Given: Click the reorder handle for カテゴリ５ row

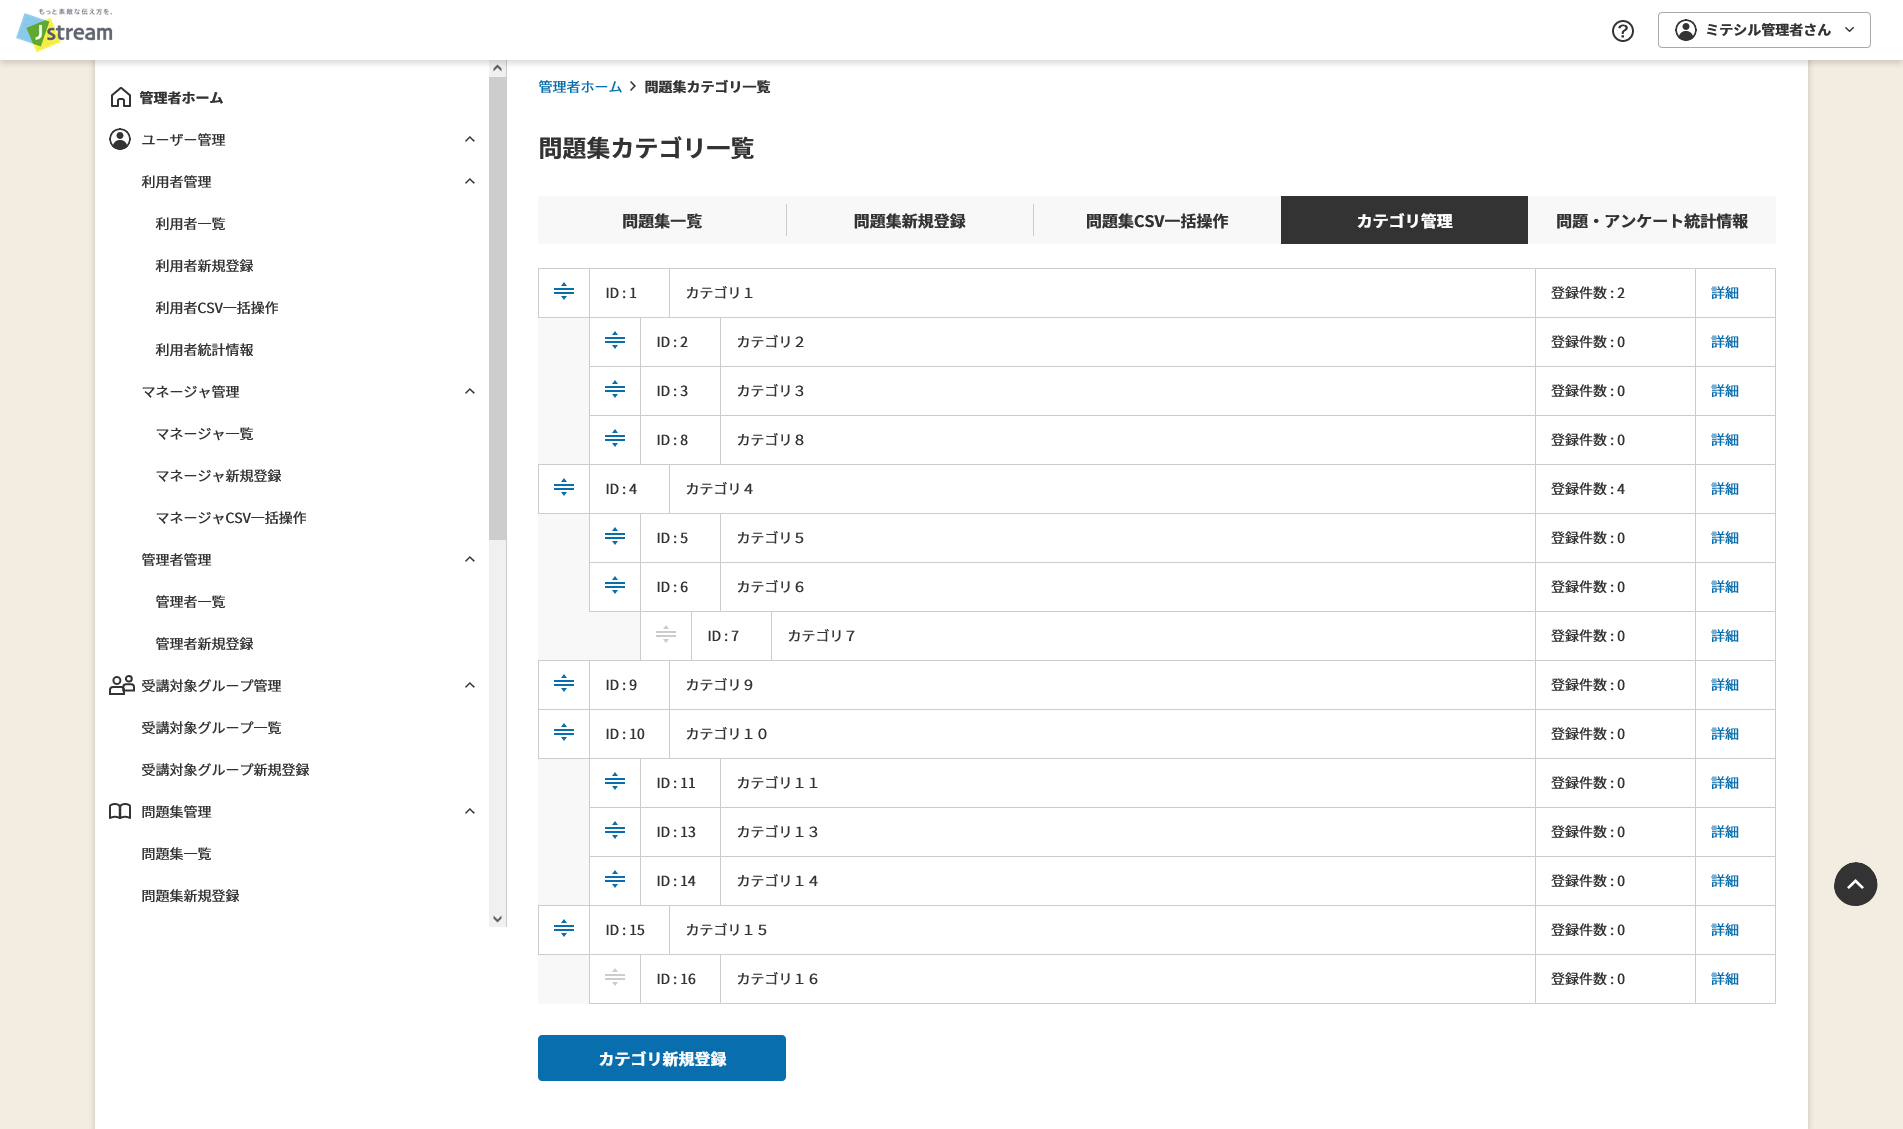Looking at the screenshot, I should coord(615,537).
